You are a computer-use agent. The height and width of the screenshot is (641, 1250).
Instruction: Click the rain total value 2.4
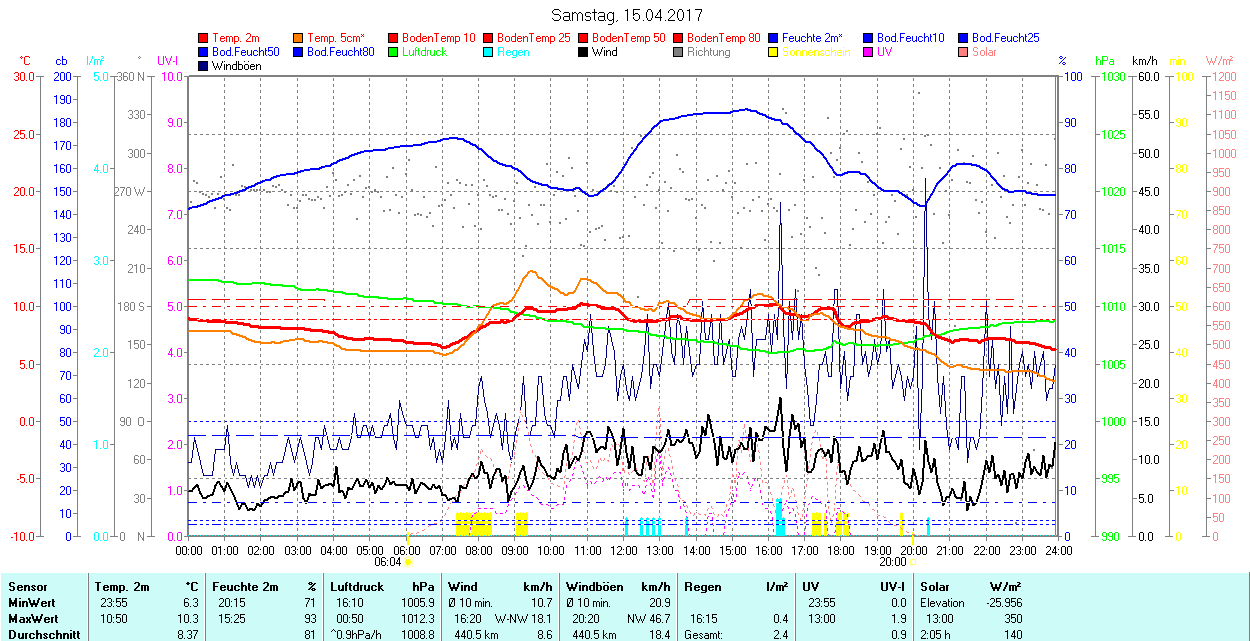(x=780, y=635)
